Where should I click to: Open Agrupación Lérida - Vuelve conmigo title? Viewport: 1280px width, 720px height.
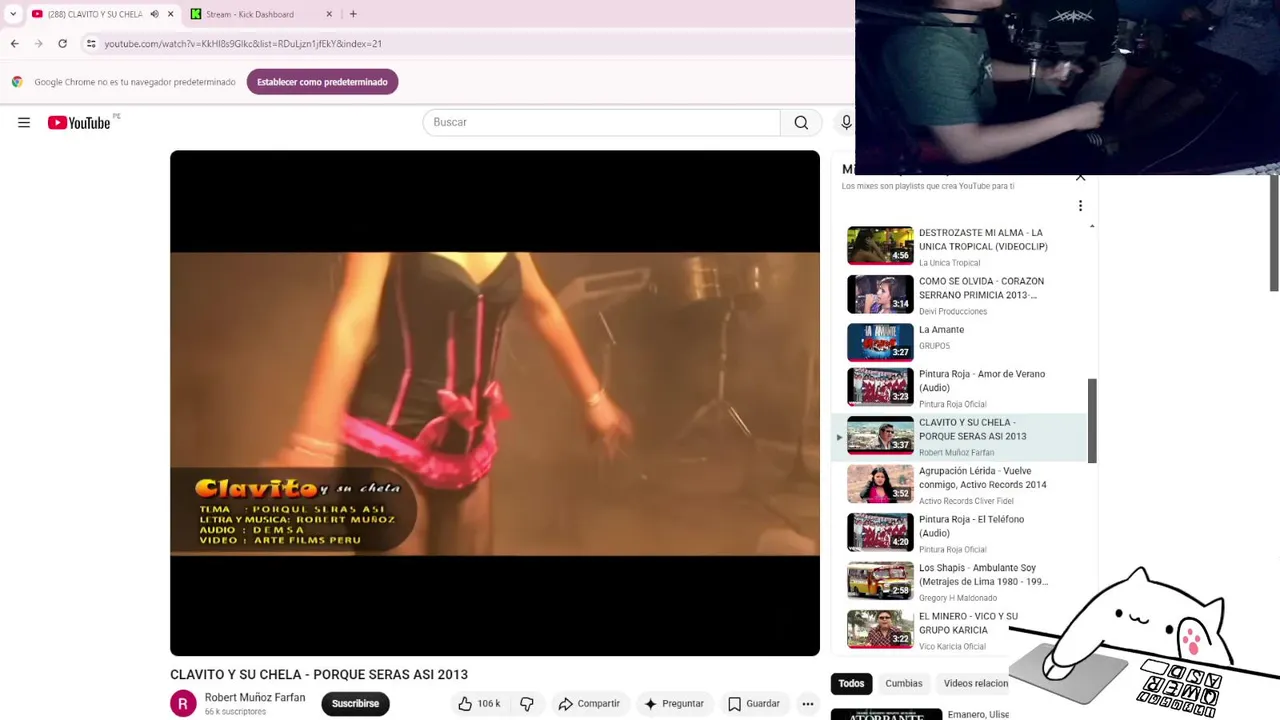pyautogui.click(x=982, y=478)
